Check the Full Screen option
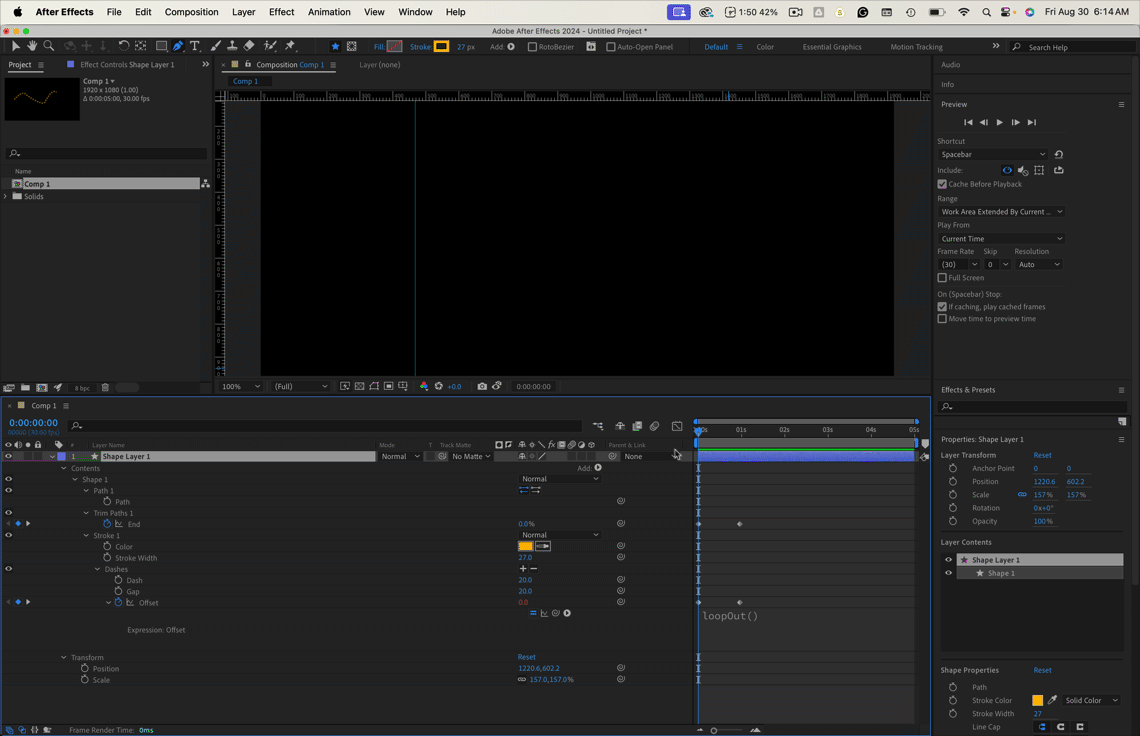The image size is (1140, 736). [942, 278]
